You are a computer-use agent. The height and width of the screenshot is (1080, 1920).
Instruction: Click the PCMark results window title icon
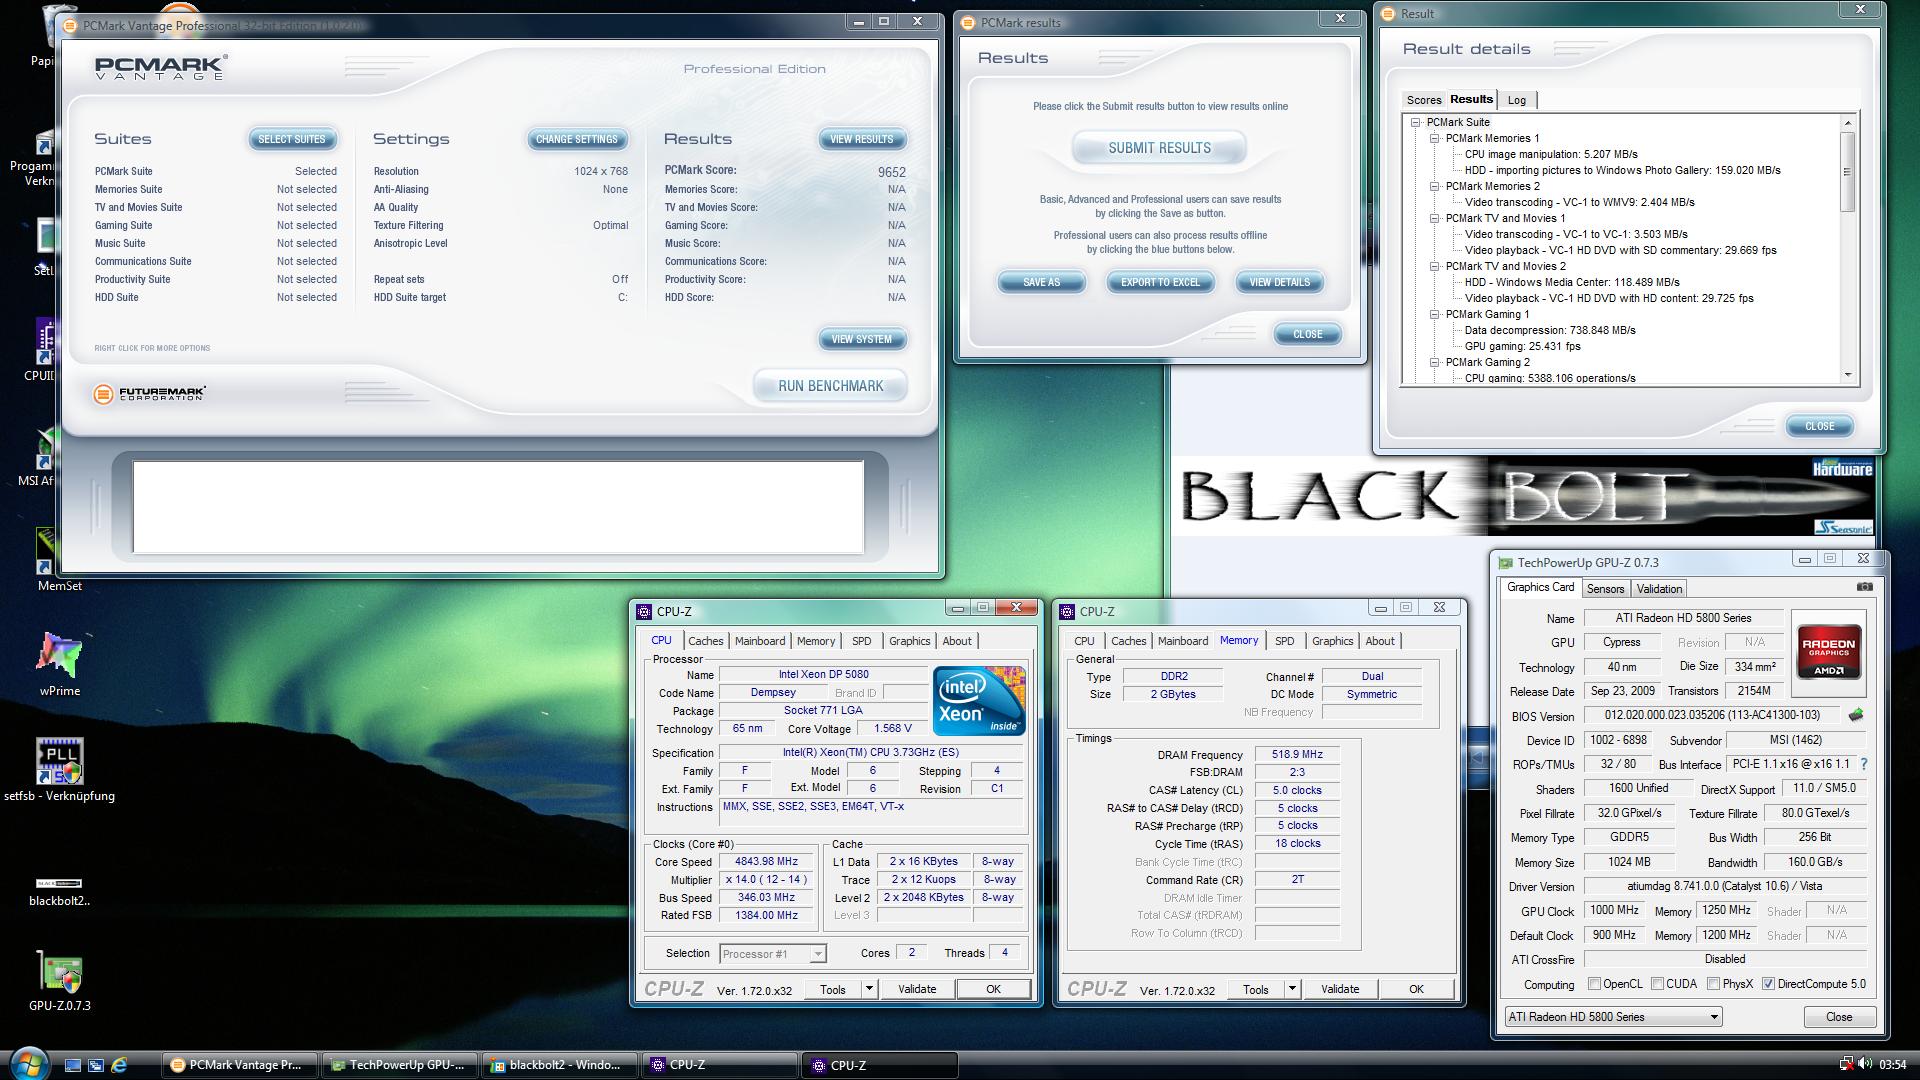(968, 23)
